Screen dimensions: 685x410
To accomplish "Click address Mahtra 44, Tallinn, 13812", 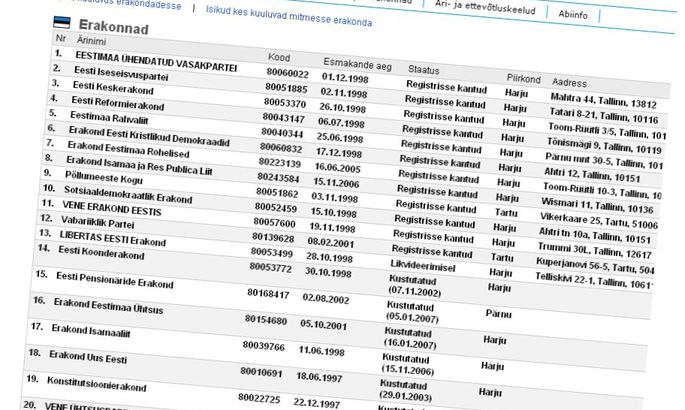I will click(603, 100).
